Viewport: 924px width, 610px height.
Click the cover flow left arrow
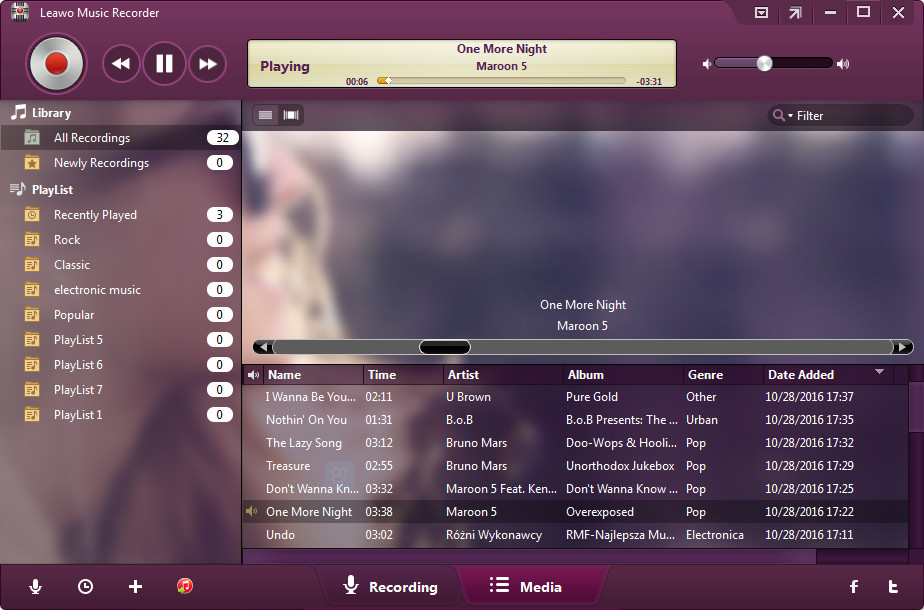point(263,347)
